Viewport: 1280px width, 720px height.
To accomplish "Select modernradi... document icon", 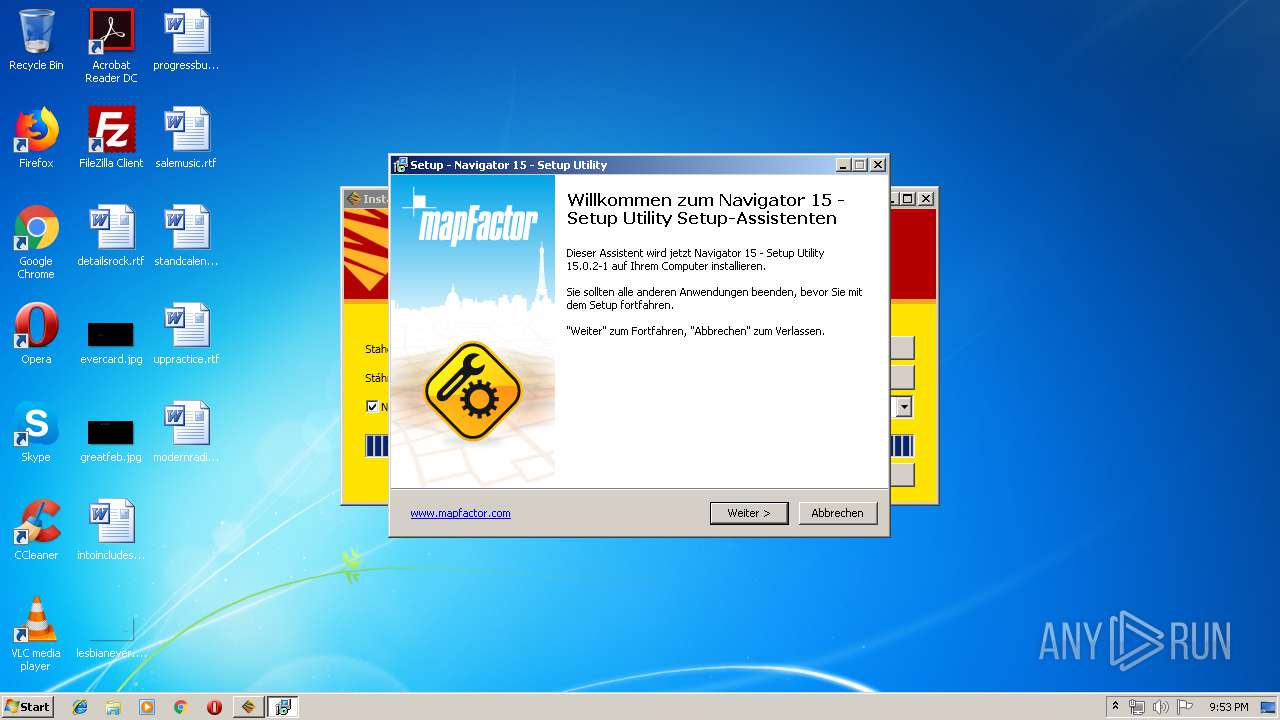I will point(186,432).
